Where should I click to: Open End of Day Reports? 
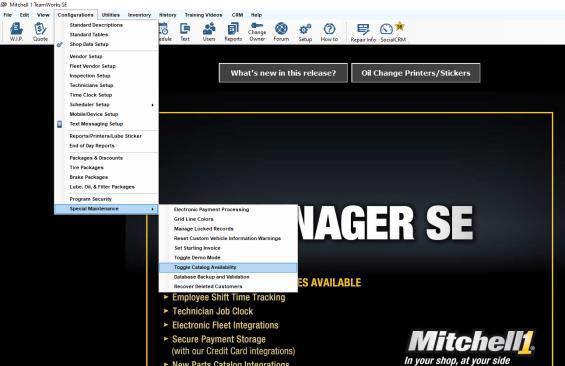click(106, 146)
